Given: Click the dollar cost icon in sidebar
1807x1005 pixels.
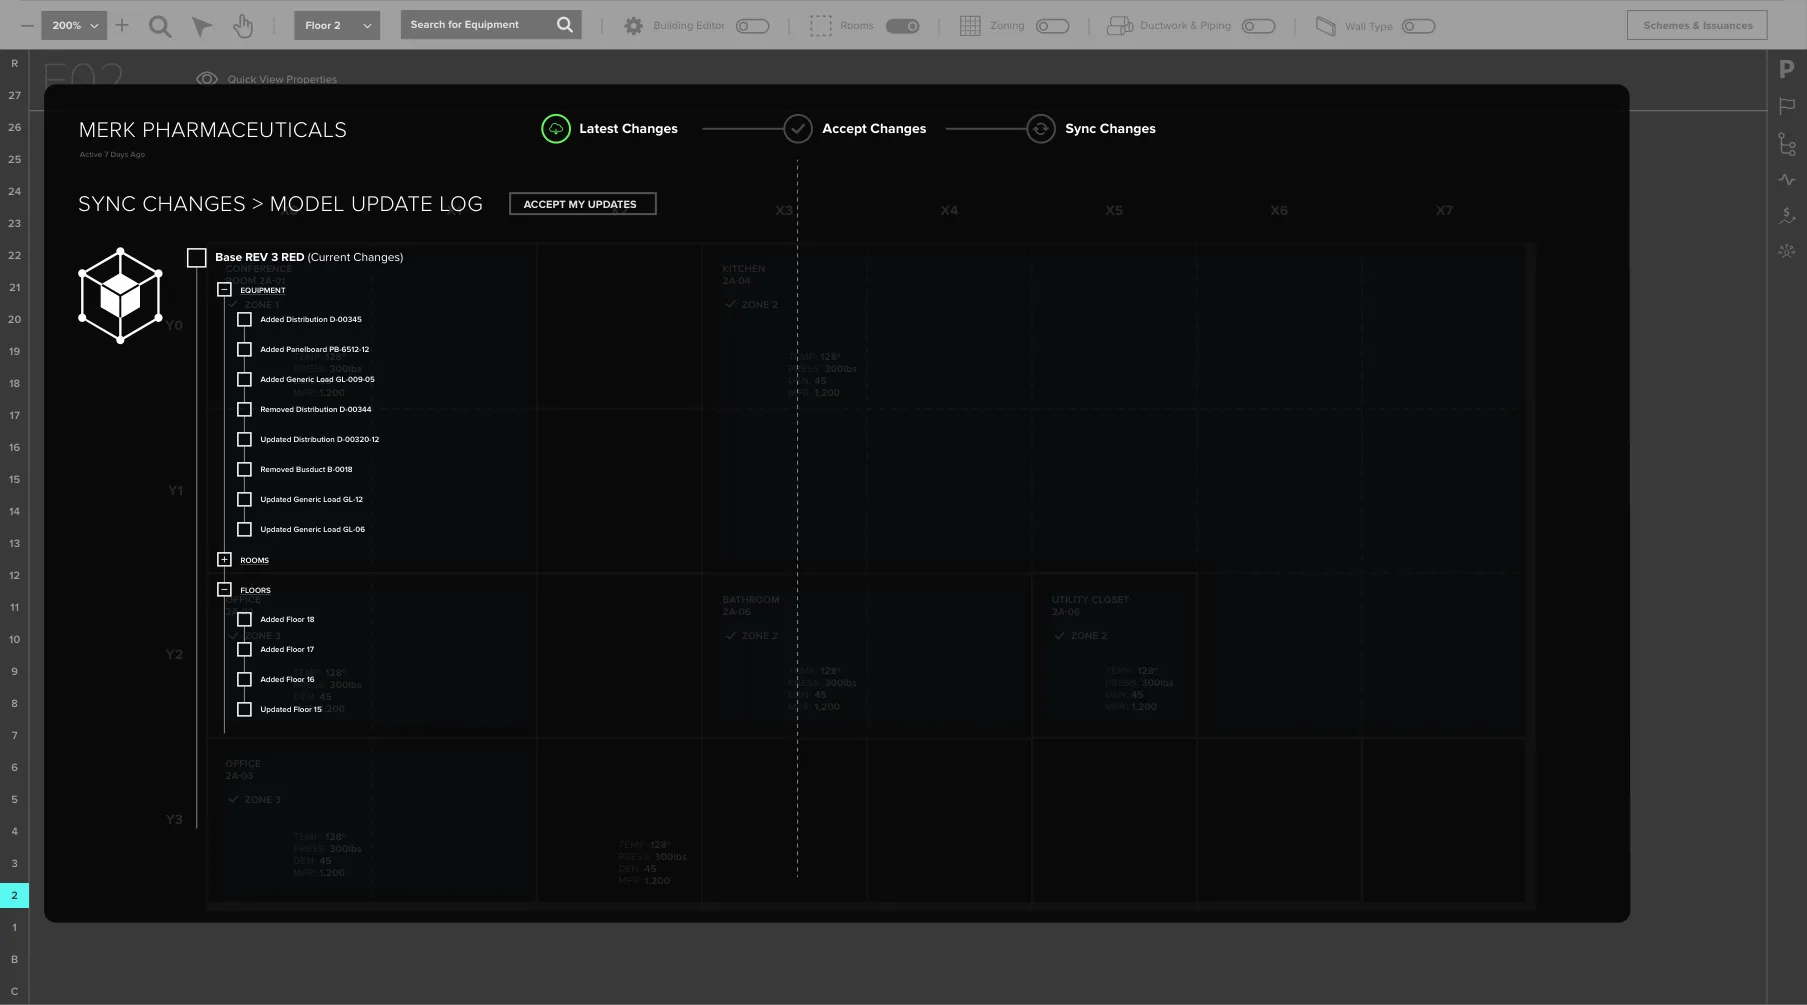Looking at the screenshot, I should 1787,215.
